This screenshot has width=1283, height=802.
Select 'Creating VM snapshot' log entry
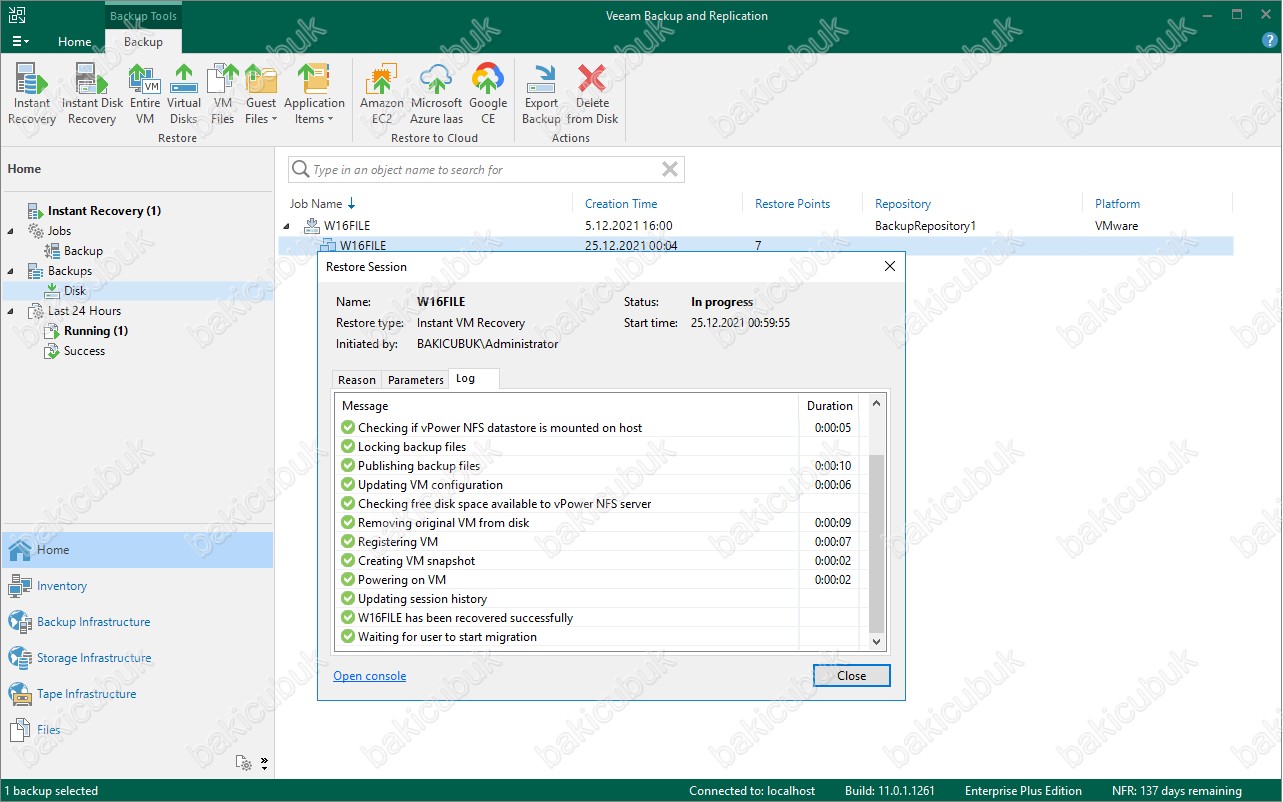tap(596, 561)
